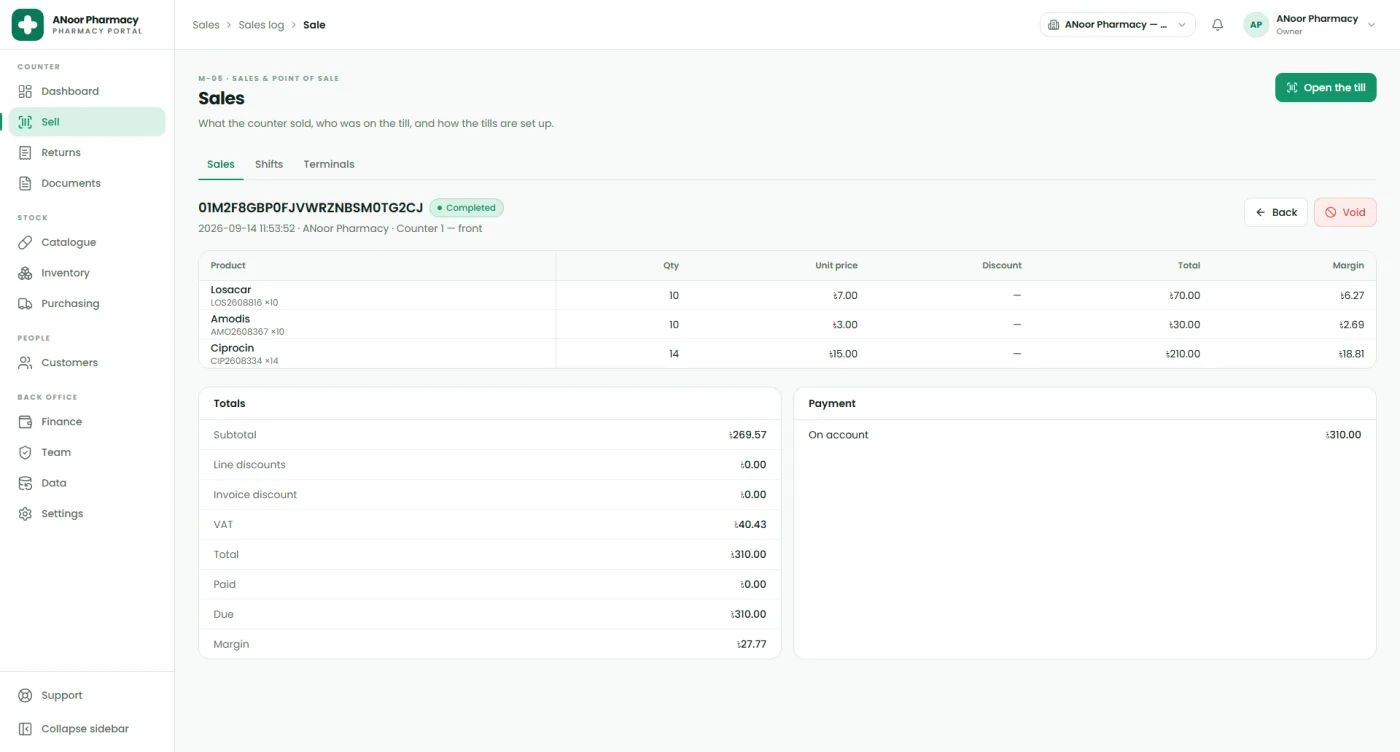1400x752 pixels.
Task: Navigate to Inventory
Action: click(x=87, y=273)
